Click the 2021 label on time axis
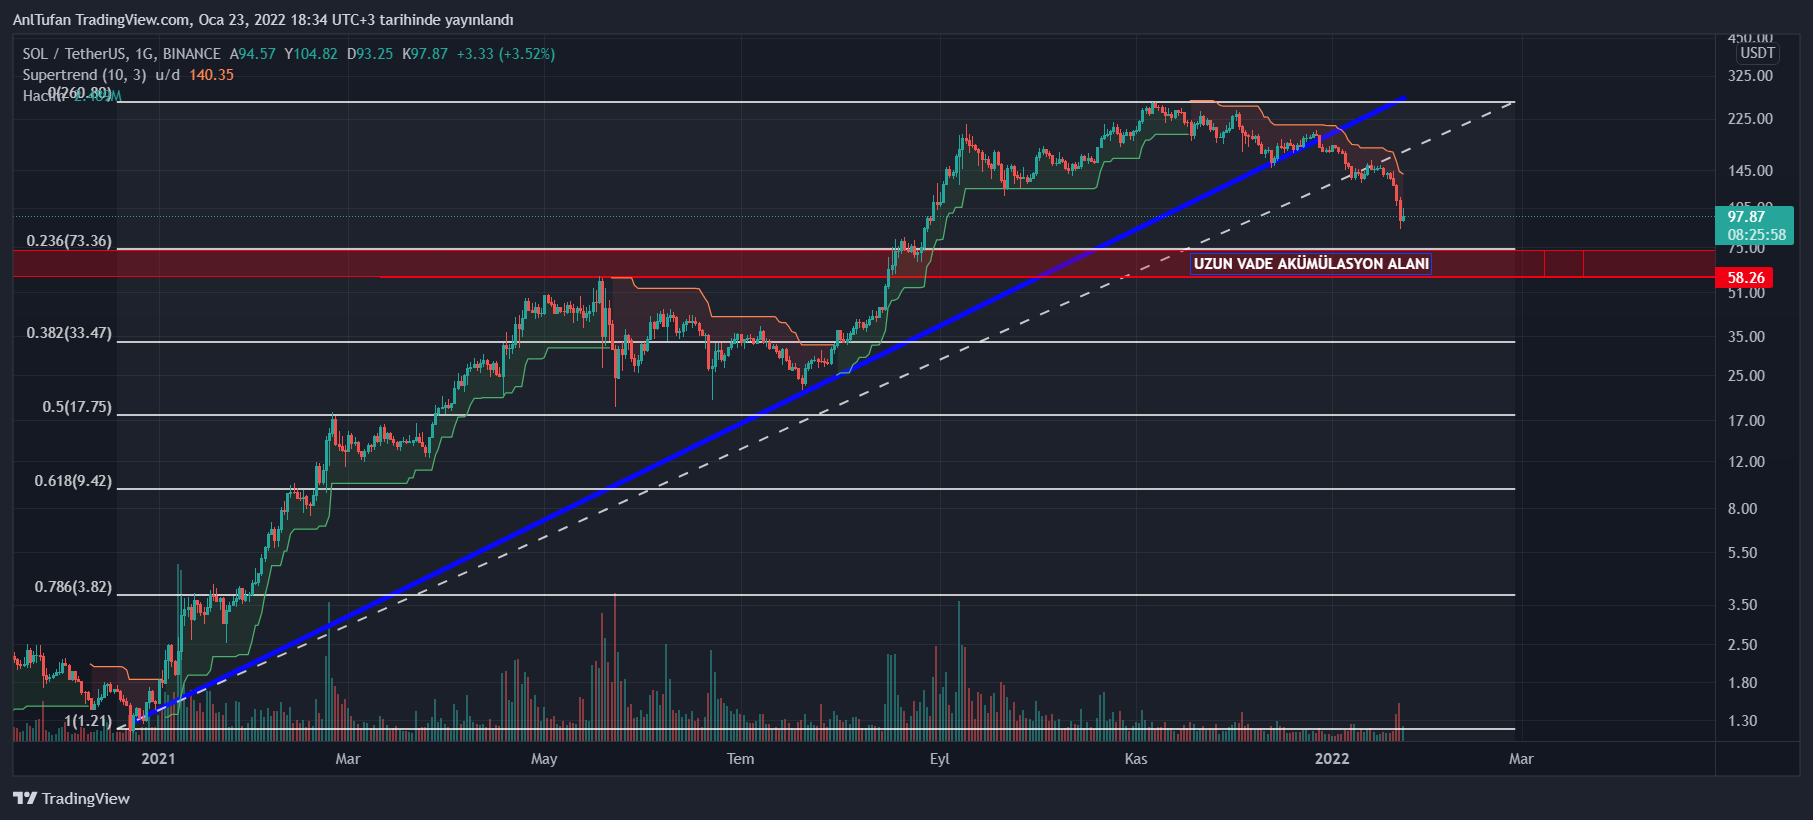This screenshot has height=820, width=1813. [158, 759]
